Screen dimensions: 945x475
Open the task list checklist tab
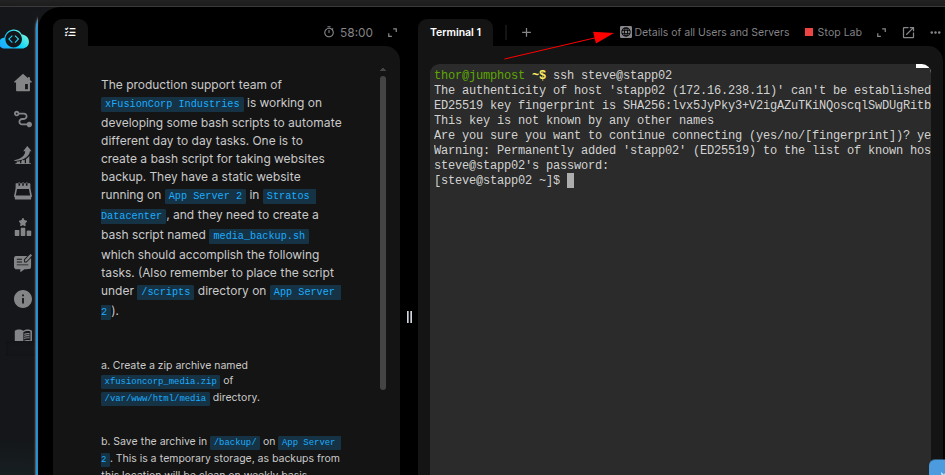(x=70, y=32)
